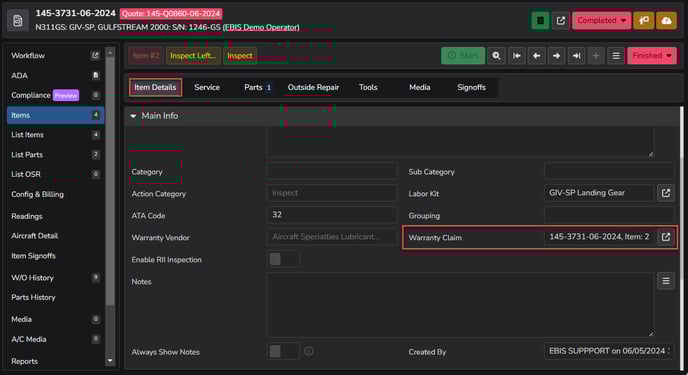
Task: Click the yellow Inspect tag
Action: tap(240, 56)
